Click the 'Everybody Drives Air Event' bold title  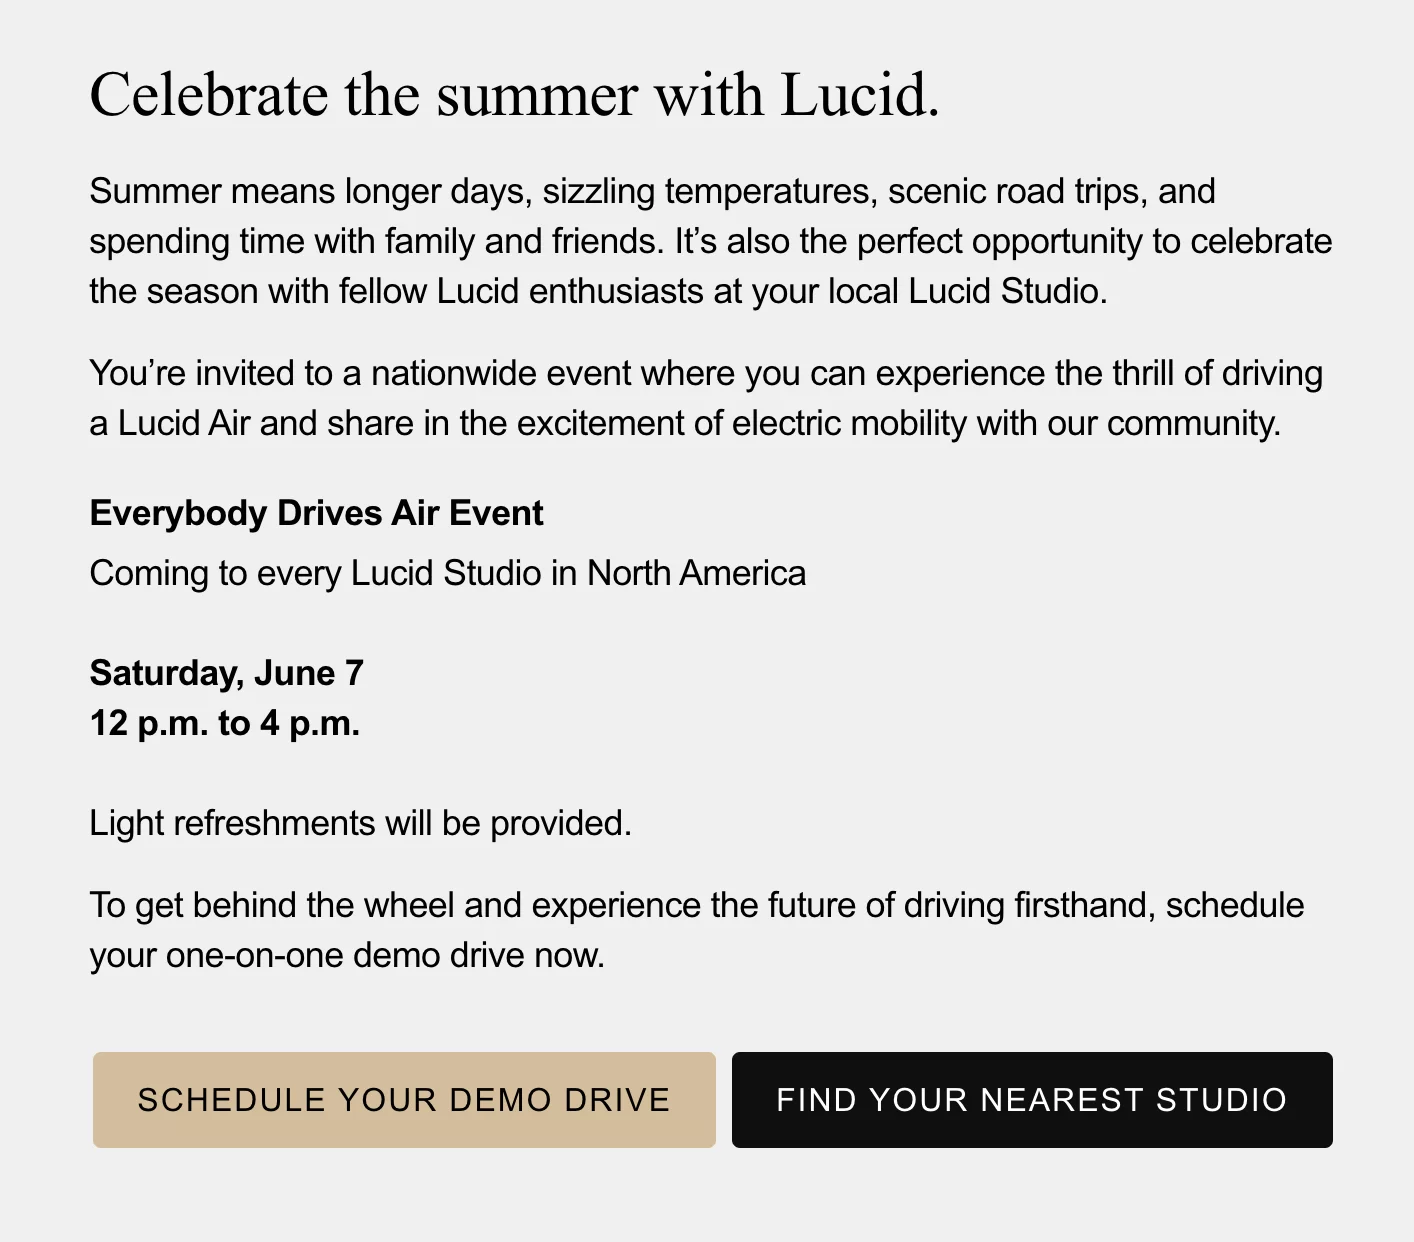coord(316,513)
